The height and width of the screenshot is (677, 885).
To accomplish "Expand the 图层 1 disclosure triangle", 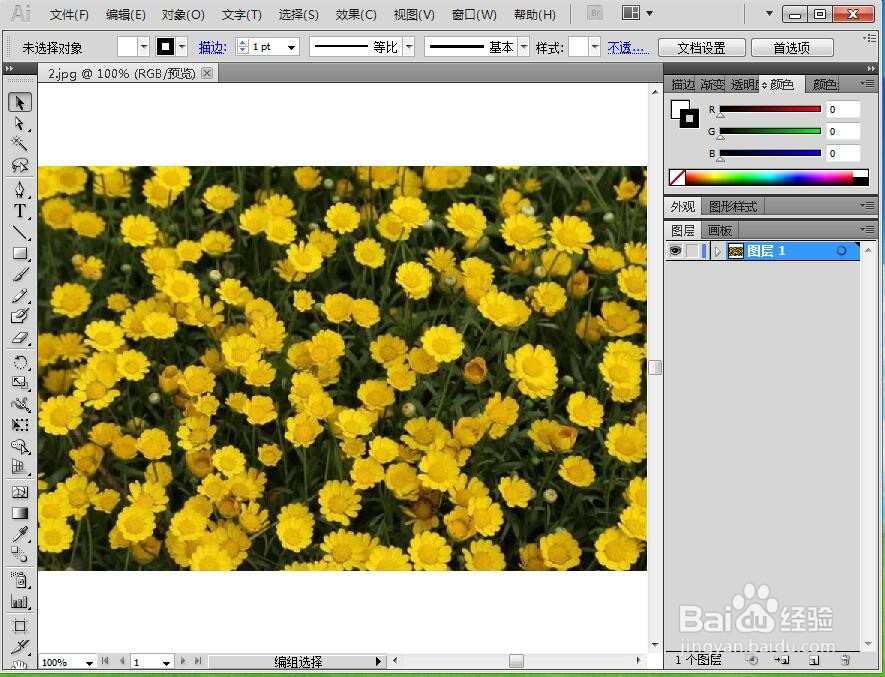I will tap(717, 251).
